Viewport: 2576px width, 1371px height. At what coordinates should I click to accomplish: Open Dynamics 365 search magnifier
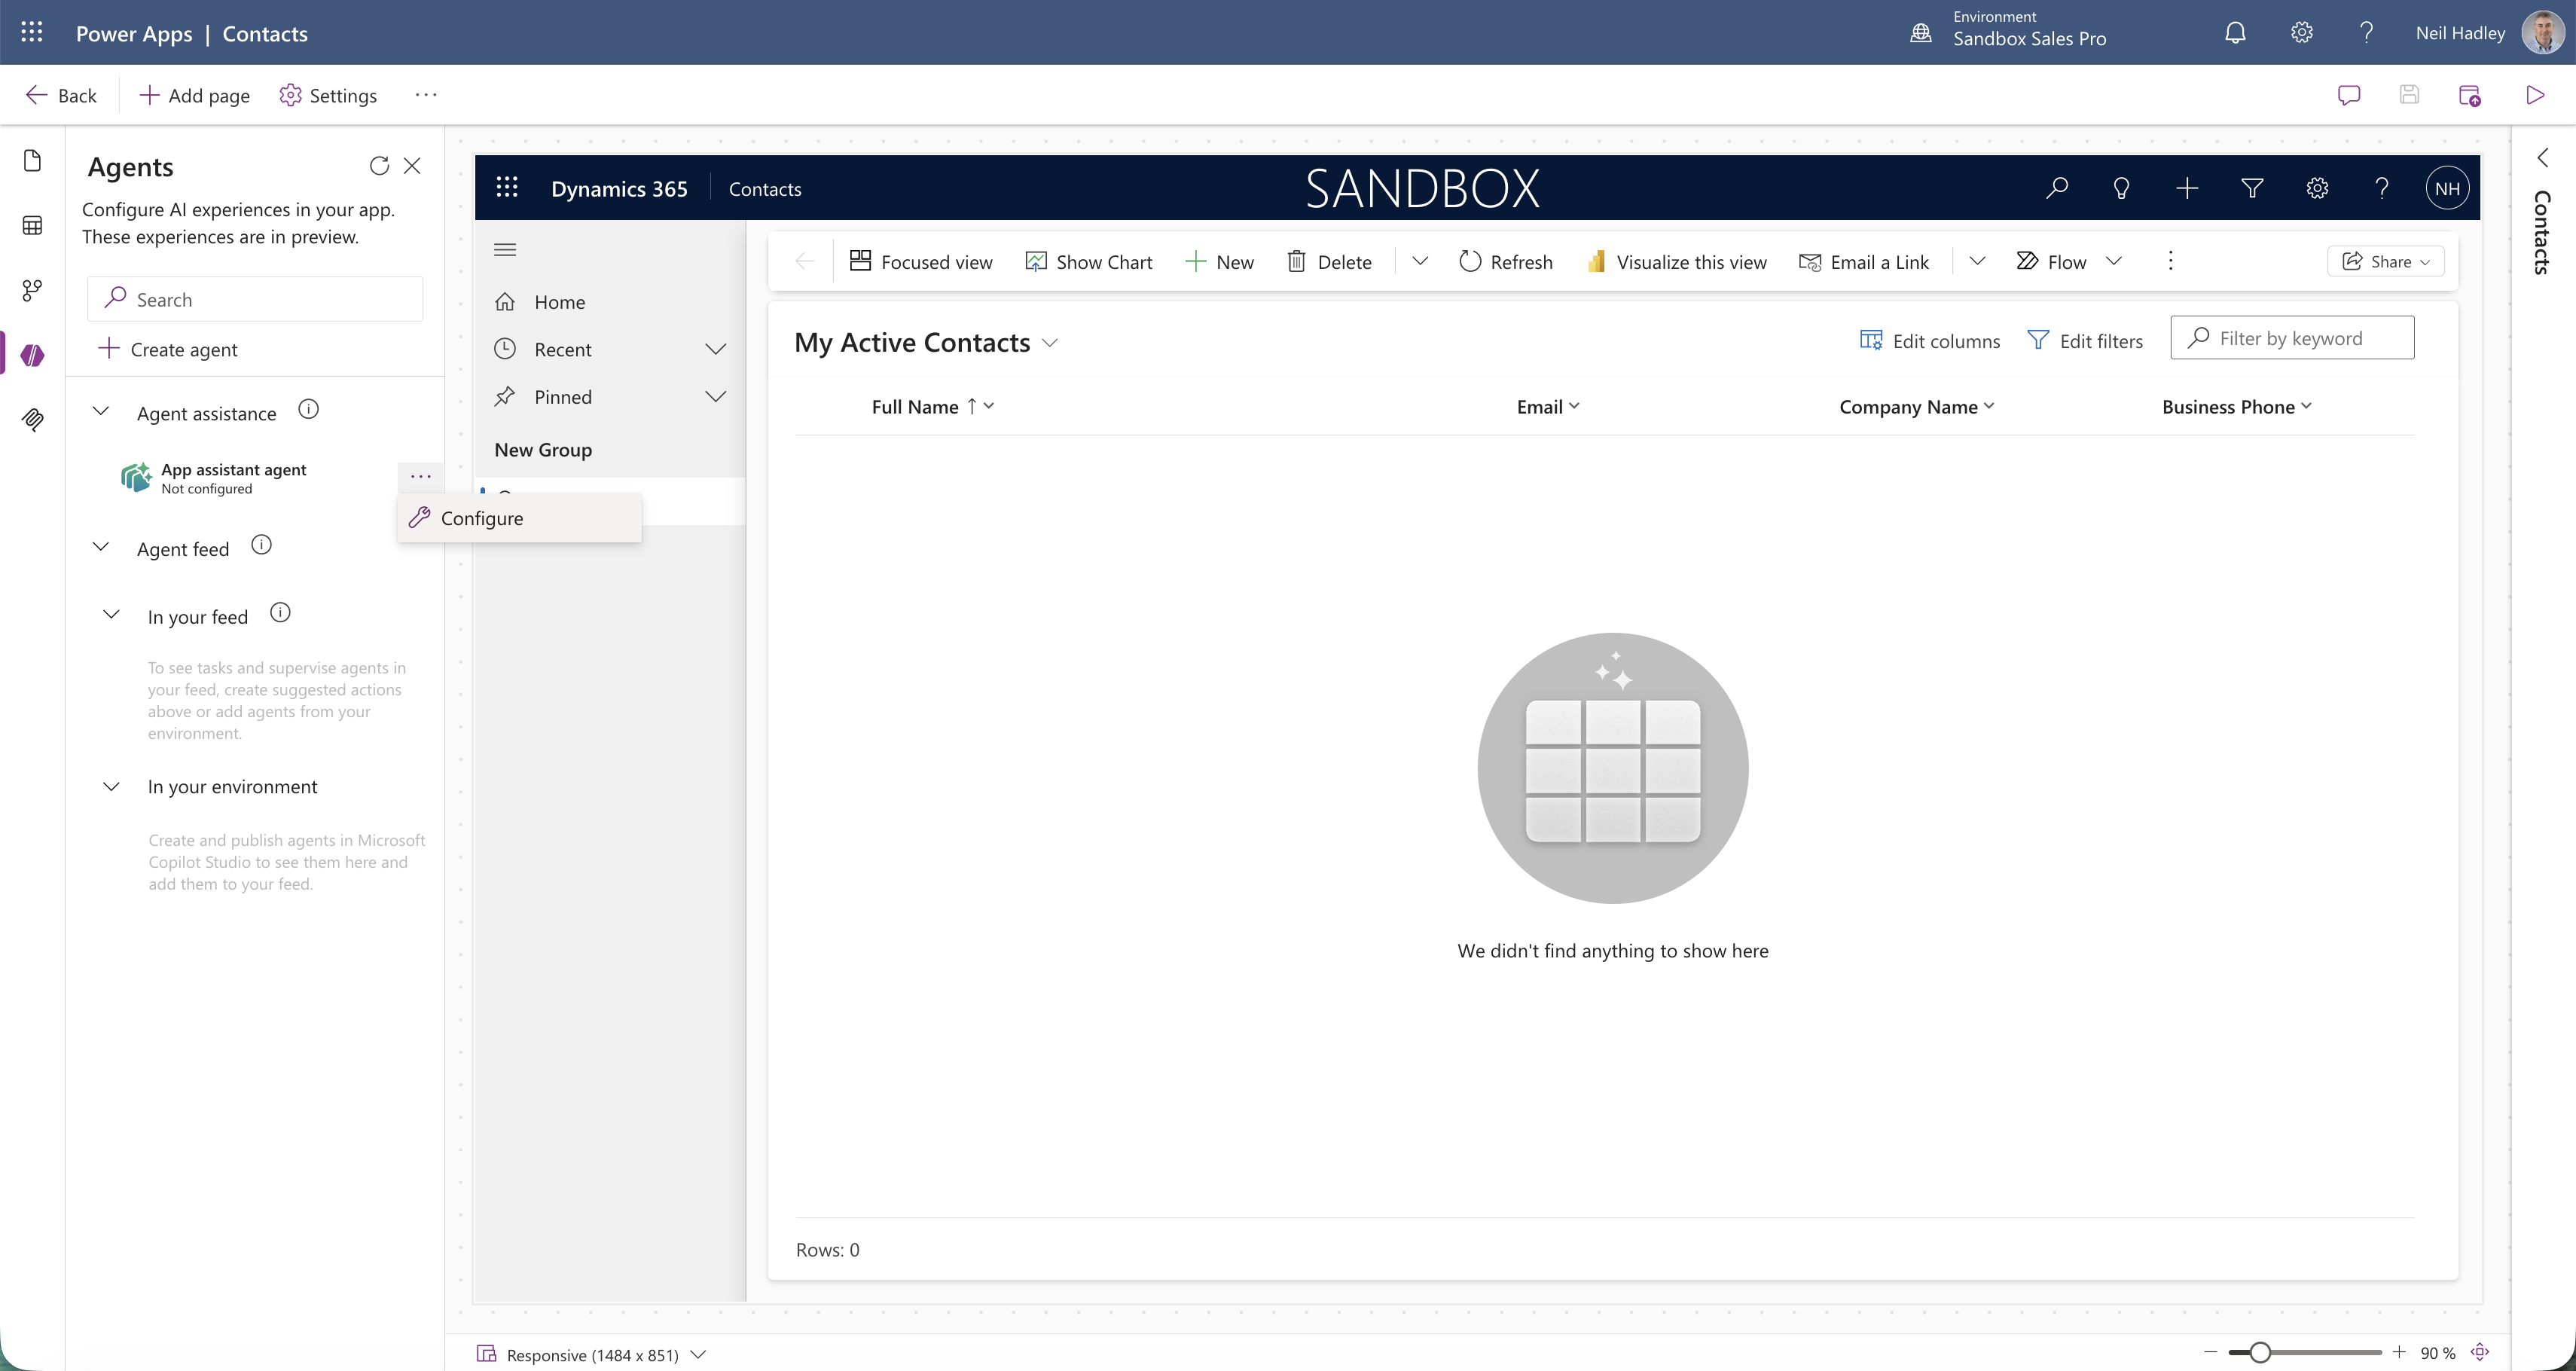[2056, 188]
